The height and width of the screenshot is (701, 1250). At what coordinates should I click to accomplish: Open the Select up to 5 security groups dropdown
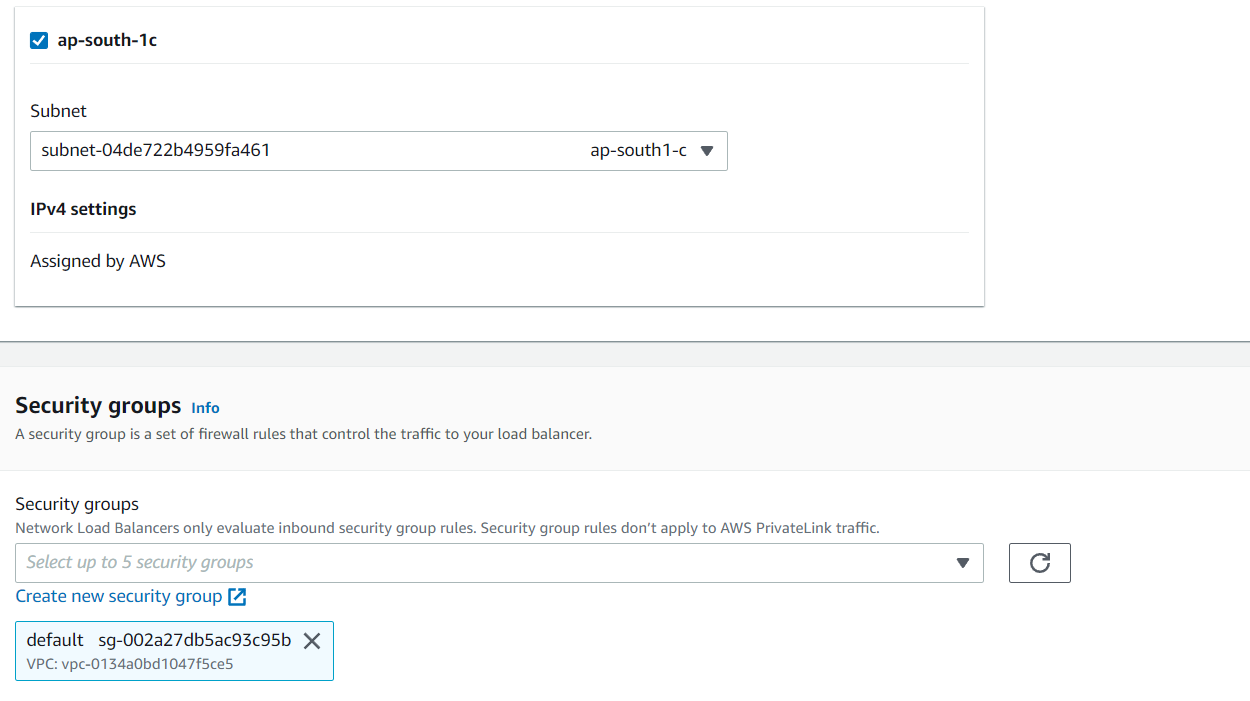pyautogui.click(x=499, y=563)
